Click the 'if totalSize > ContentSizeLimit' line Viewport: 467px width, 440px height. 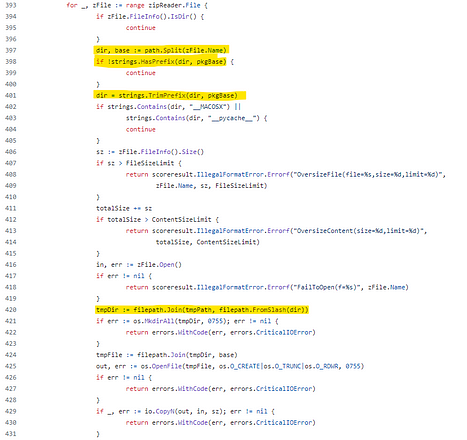point(157,220)
